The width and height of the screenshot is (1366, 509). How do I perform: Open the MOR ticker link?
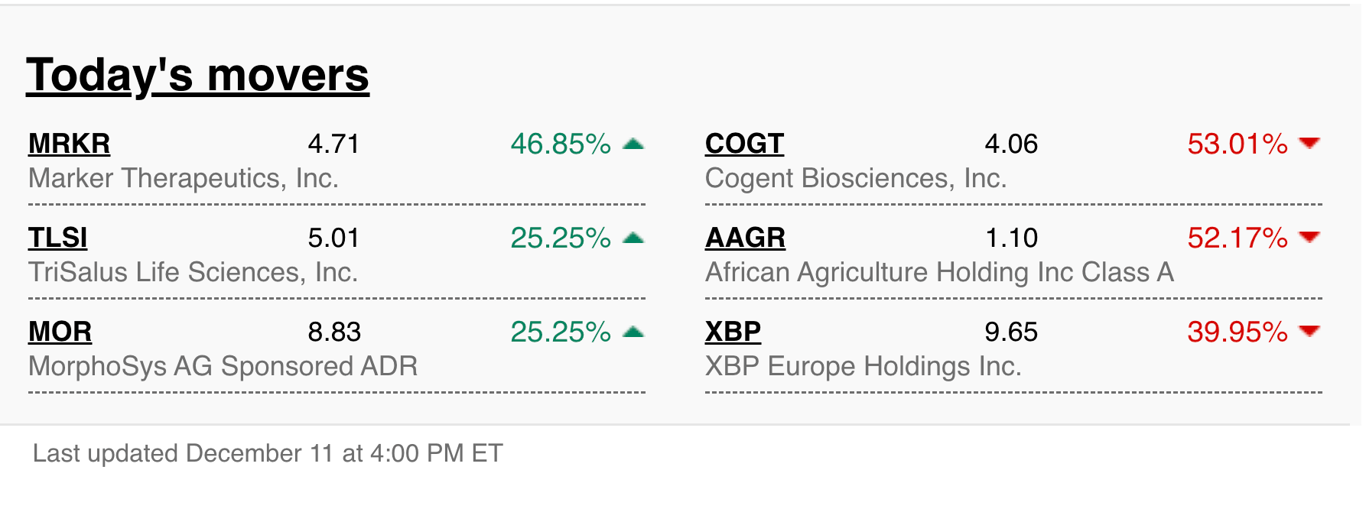60,332
